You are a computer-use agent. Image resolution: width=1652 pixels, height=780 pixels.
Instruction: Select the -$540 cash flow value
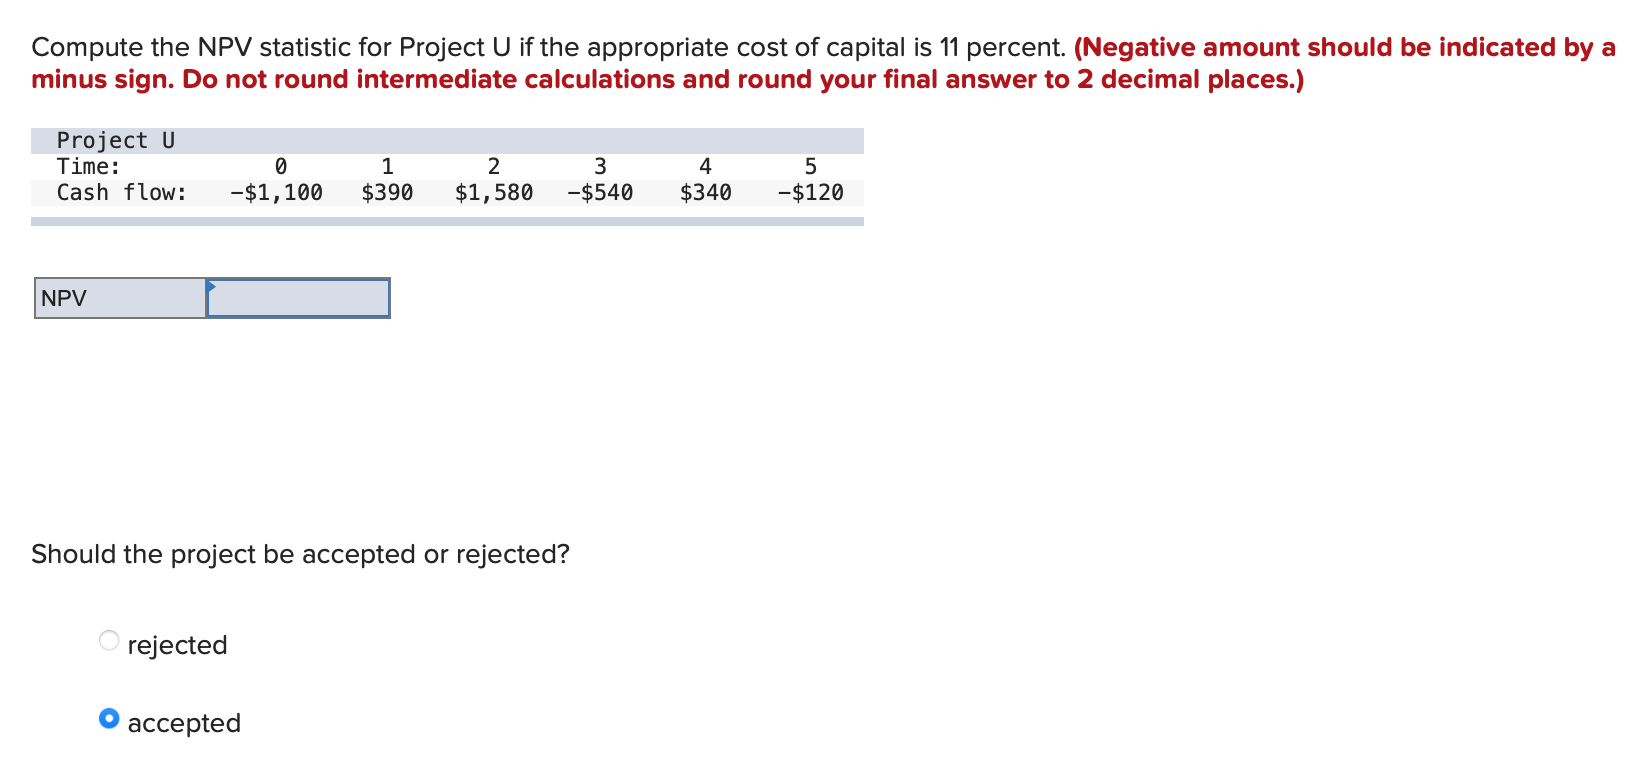[x=600, y=192]
